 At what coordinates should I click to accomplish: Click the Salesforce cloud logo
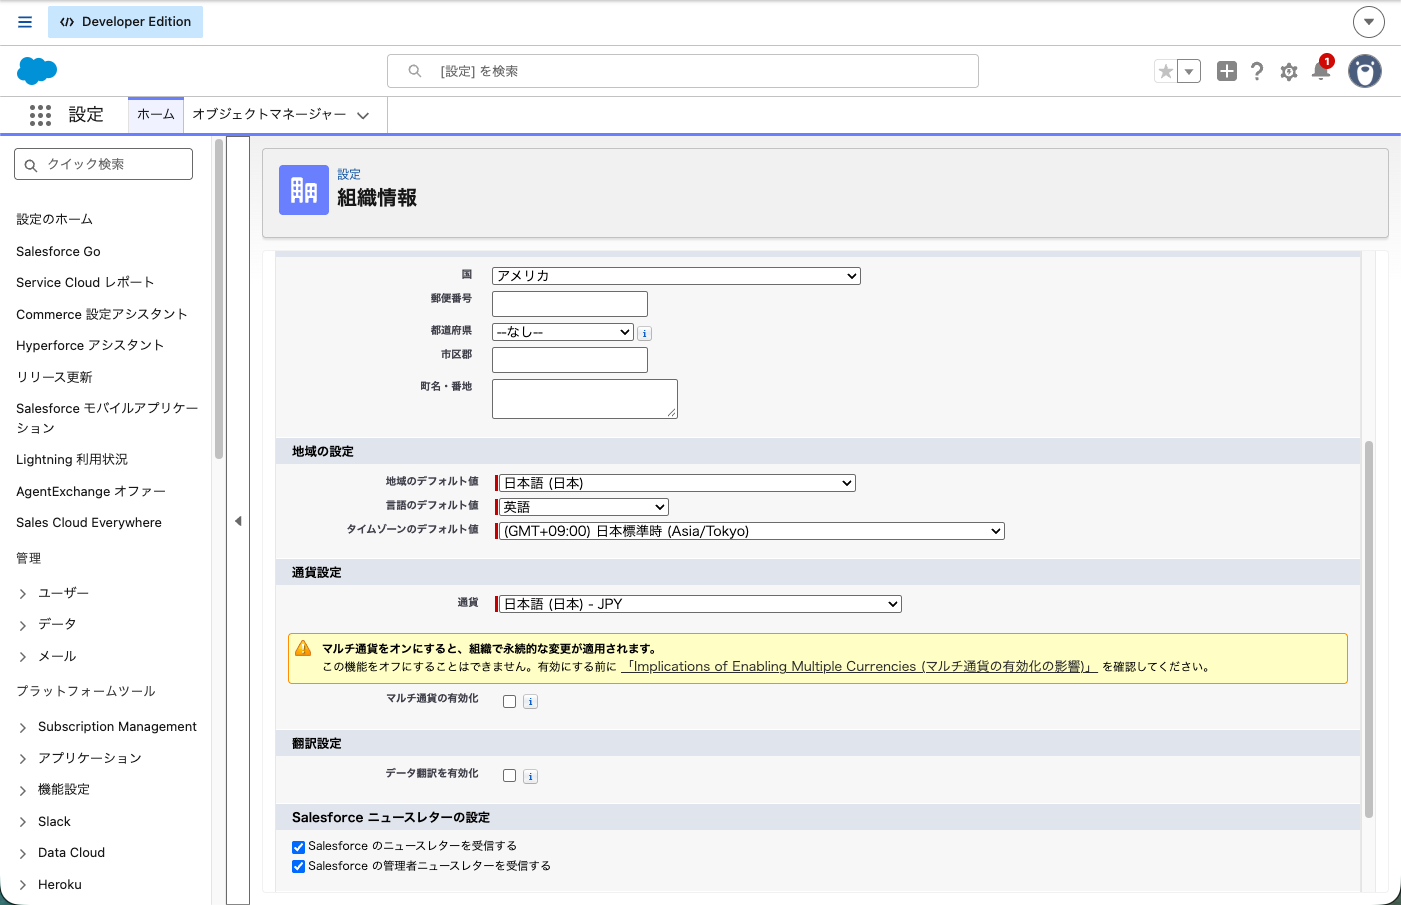point(37,71)
